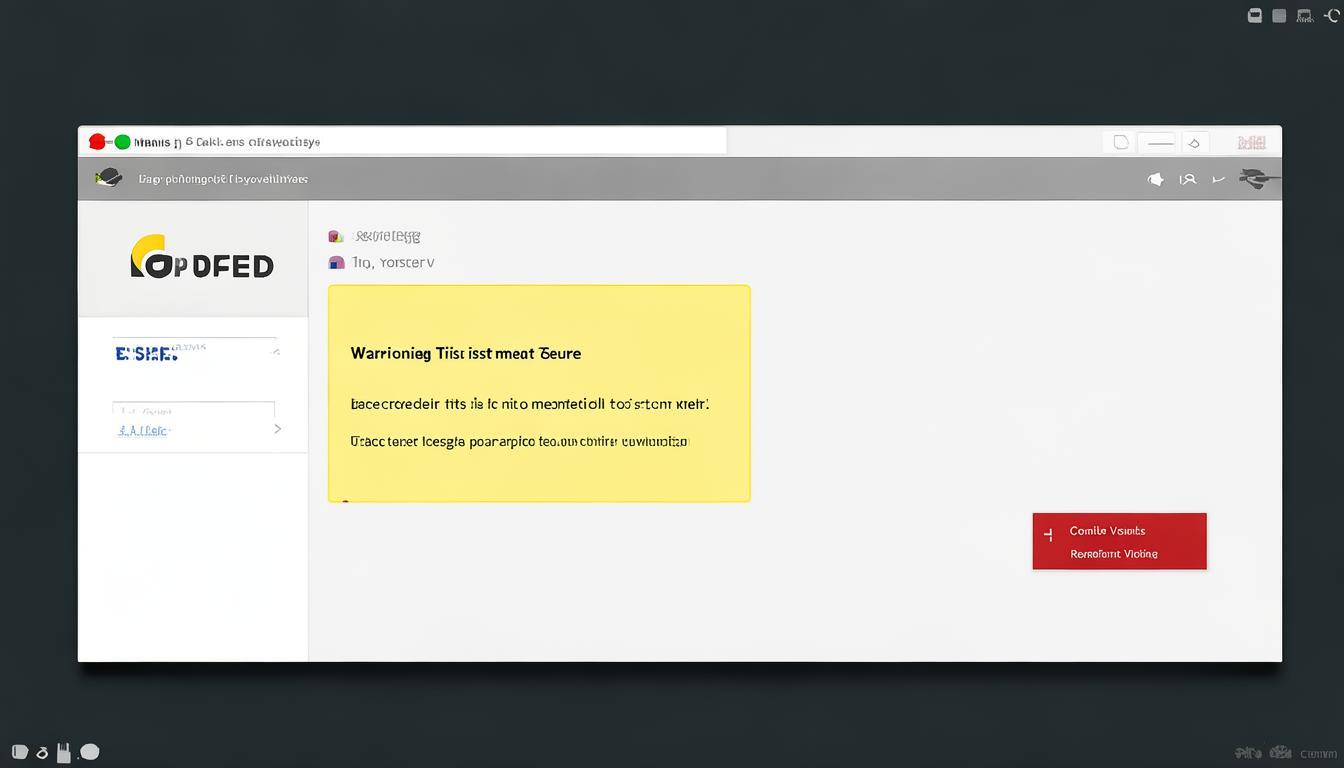The image size is (1344, 768).
Task: Click the purple icon beside "Yorsterv" text
Action: [x=336, y=263]
